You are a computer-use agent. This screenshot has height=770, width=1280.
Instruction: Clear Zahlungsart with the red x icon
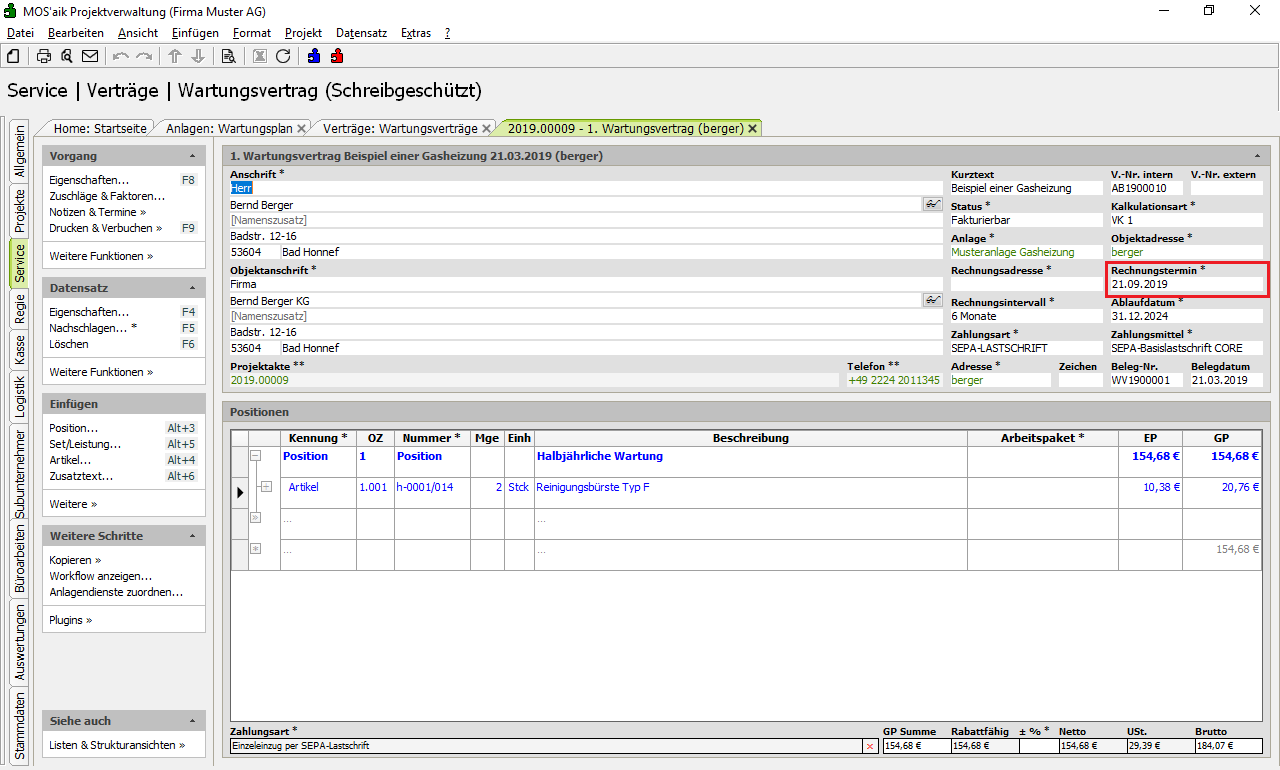pyautogui.click(x=870, y=746)
